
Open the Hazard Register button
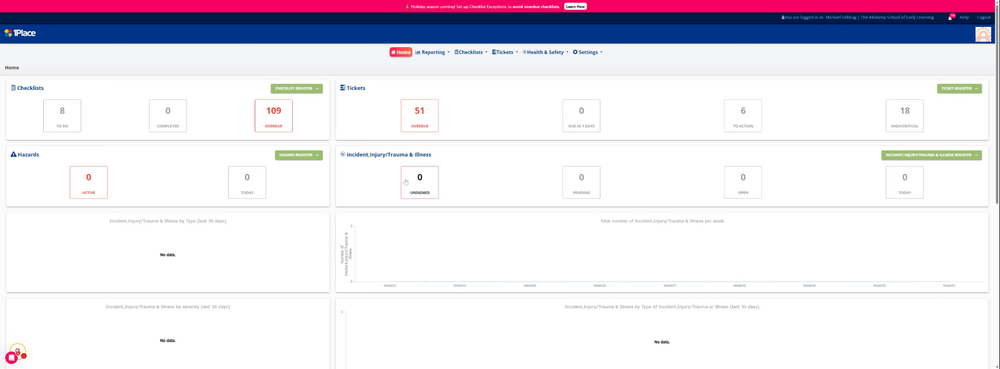pyautogui.click(x=298, y=155)
